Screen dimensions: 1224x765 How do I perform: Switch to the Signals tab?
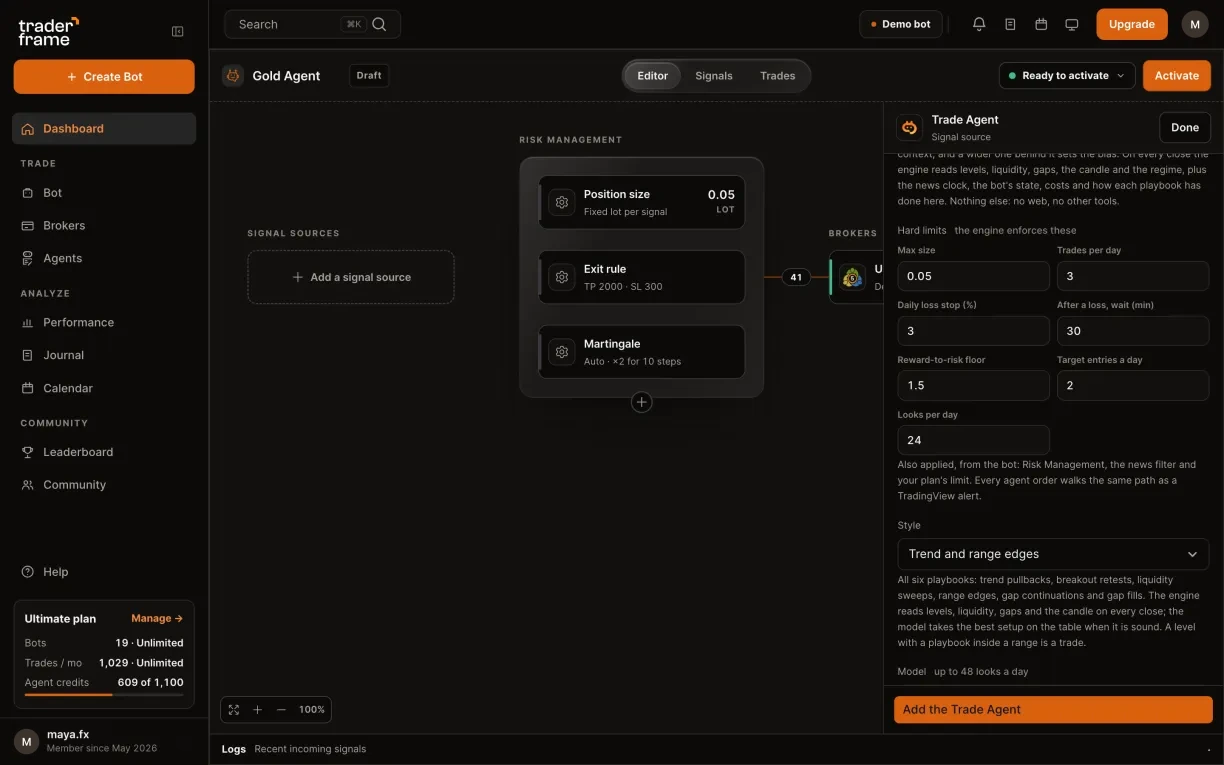click(x=714, y=76)
